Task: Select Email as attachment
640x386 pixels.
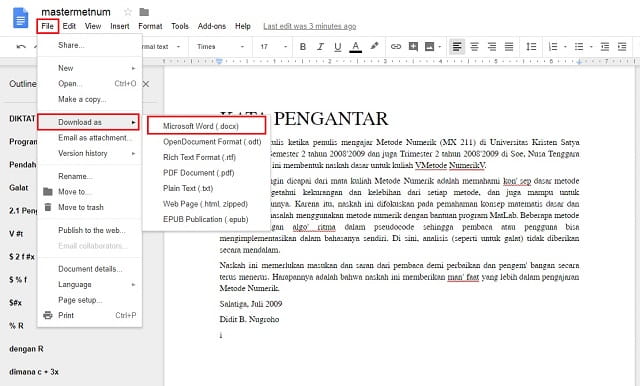Action: [x=89, y=138]
